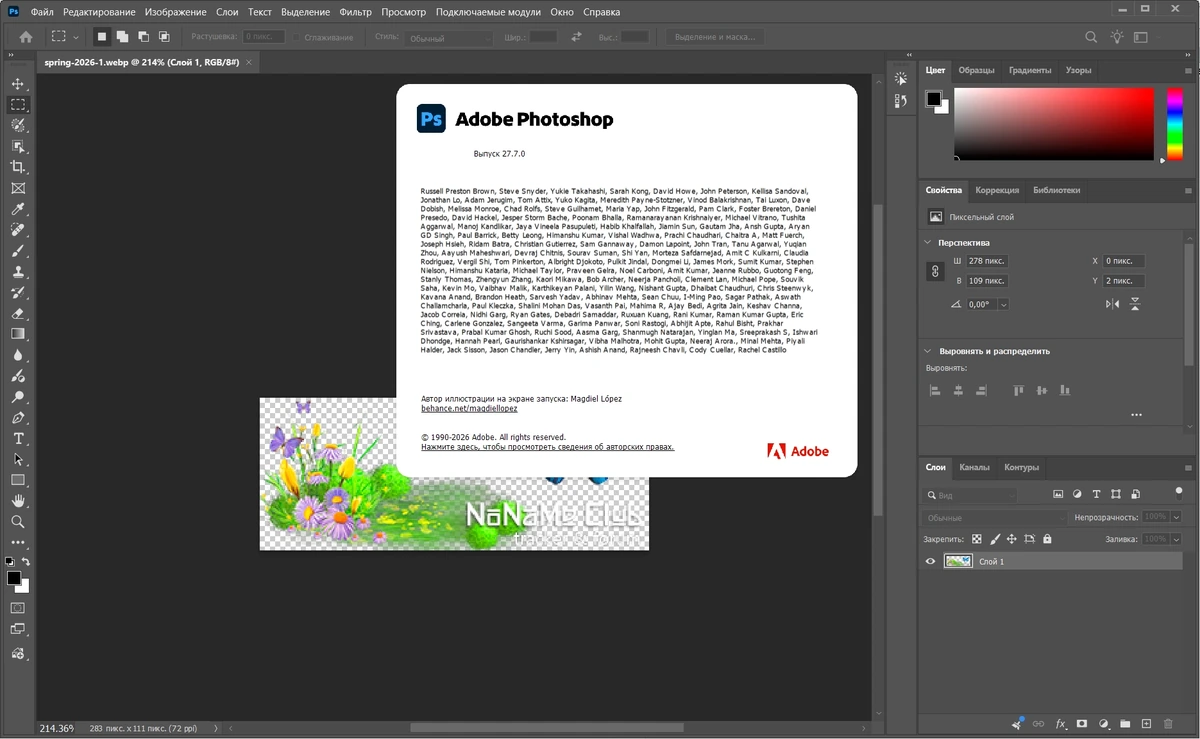Select the Path Selection tool

click(18, 460)
